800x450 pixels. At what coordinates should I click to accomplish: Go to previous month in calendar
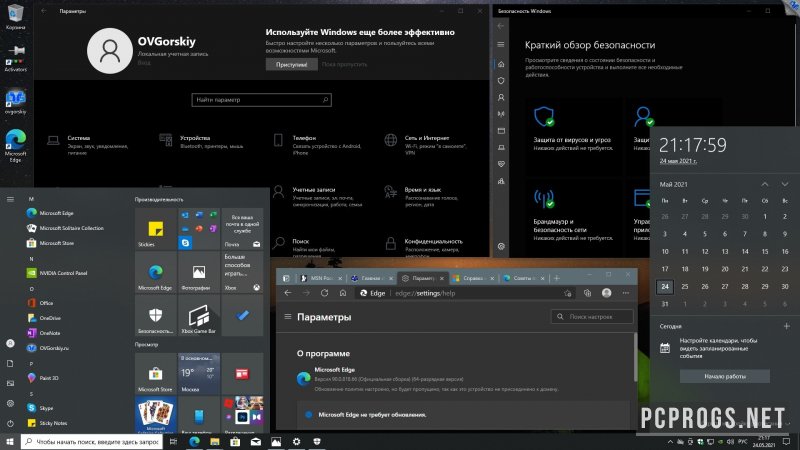[765, 184]
